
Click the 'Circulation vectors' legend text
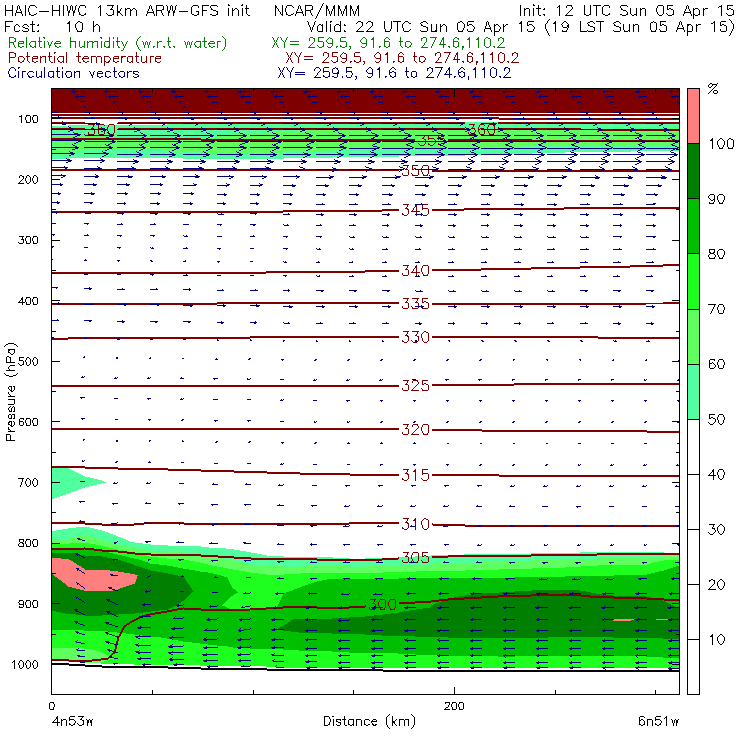click(x=73, y=73)
